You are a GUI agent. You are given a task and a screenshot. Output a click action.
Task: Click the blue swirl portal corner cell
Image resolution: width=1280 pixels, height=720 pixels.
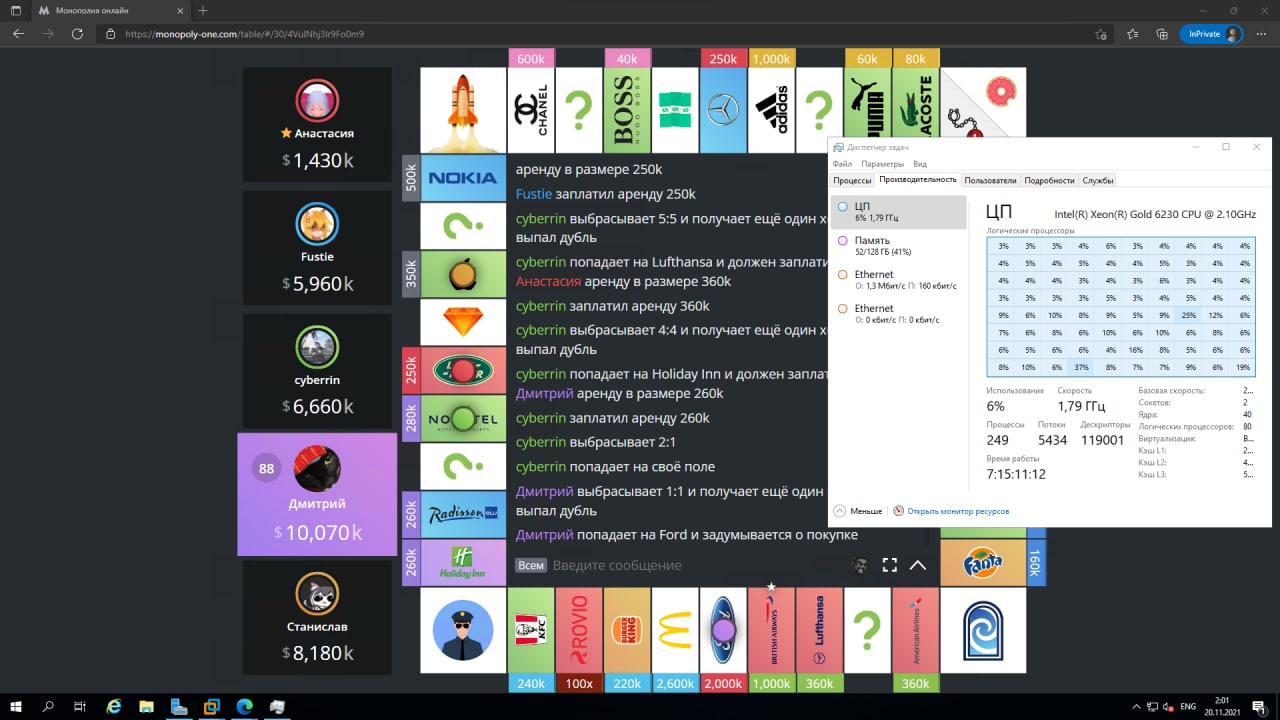pos(984,630)
